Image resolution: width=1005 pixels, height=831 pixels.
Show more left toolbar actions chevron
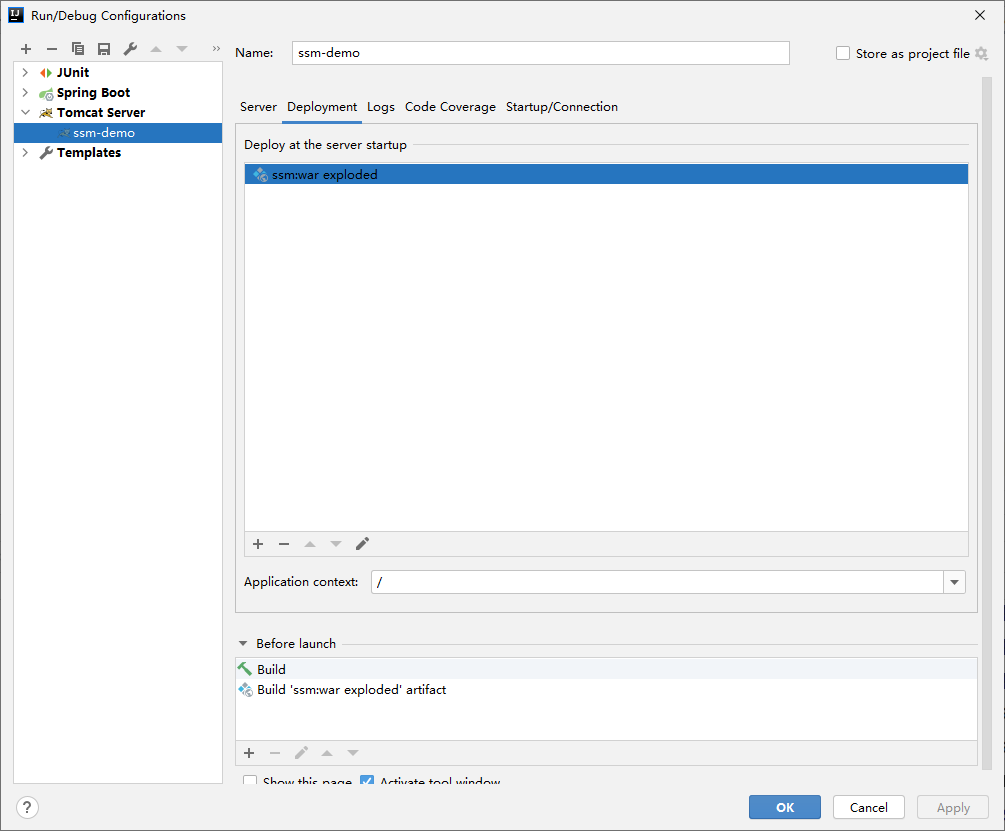coord(216,49)
